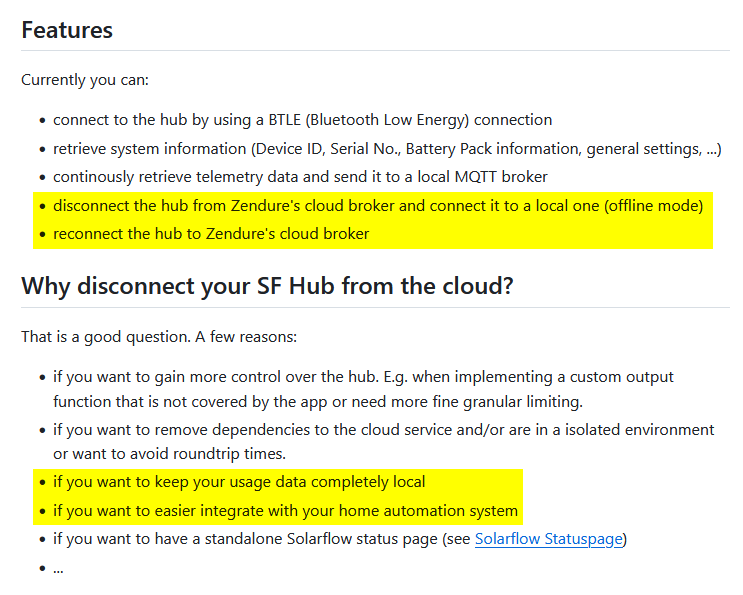Click the 'Why disconnect your SF Hub' heading
The width and height of the screenshot is (743, 595).
[x=267, y=286]
